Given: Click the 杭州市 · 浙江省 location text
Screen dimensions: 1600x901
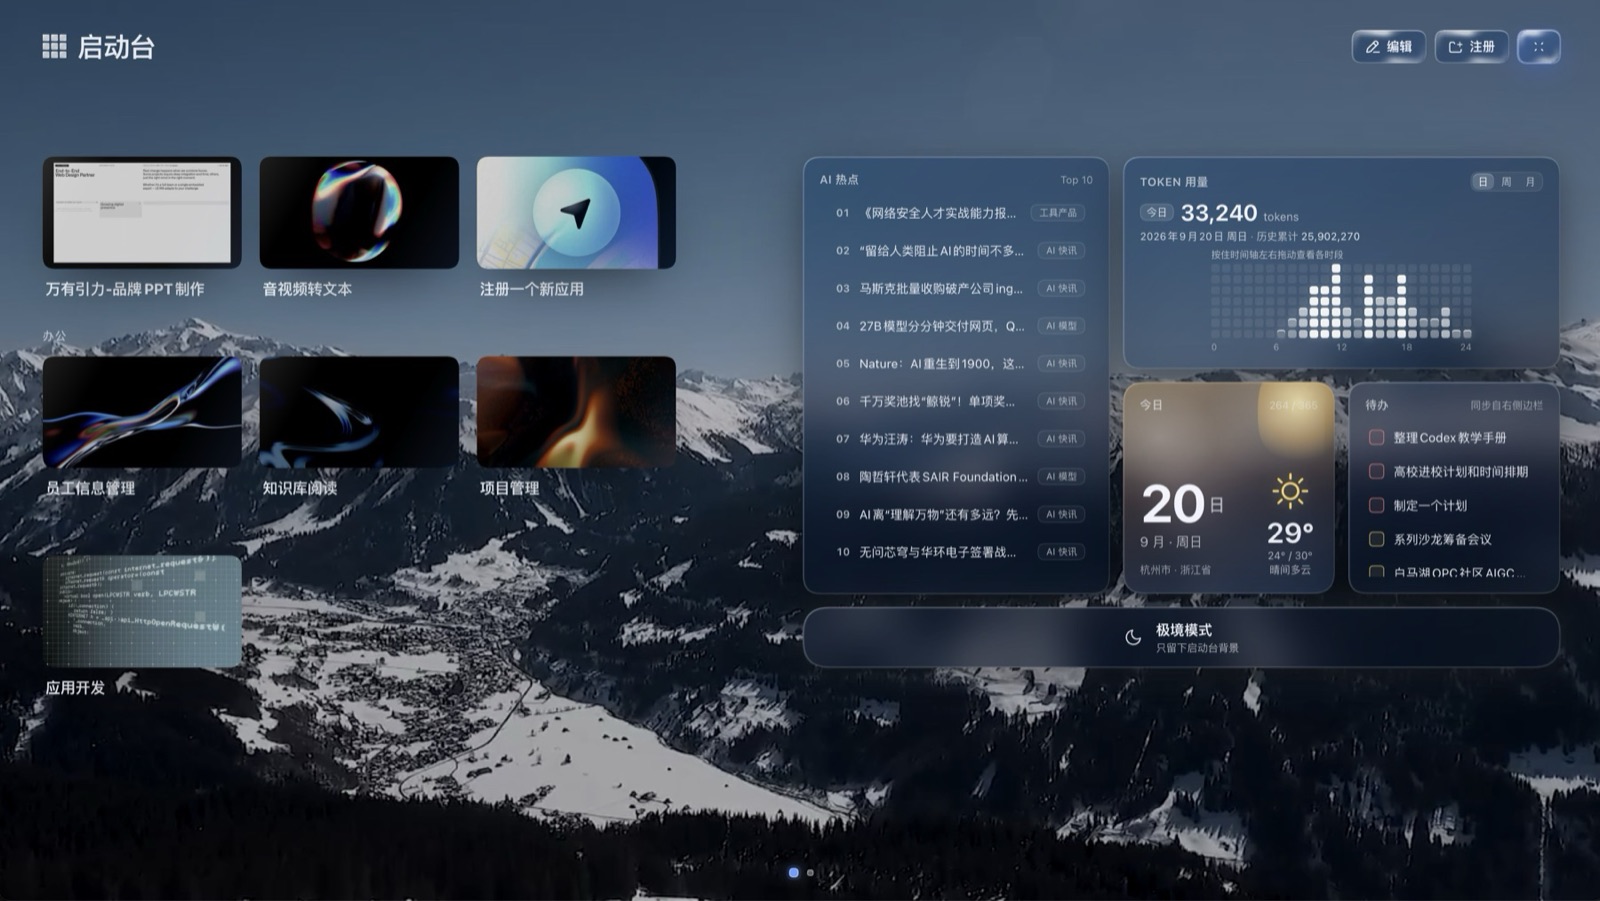Looking at the screenshot, I should pos(1175,570).
